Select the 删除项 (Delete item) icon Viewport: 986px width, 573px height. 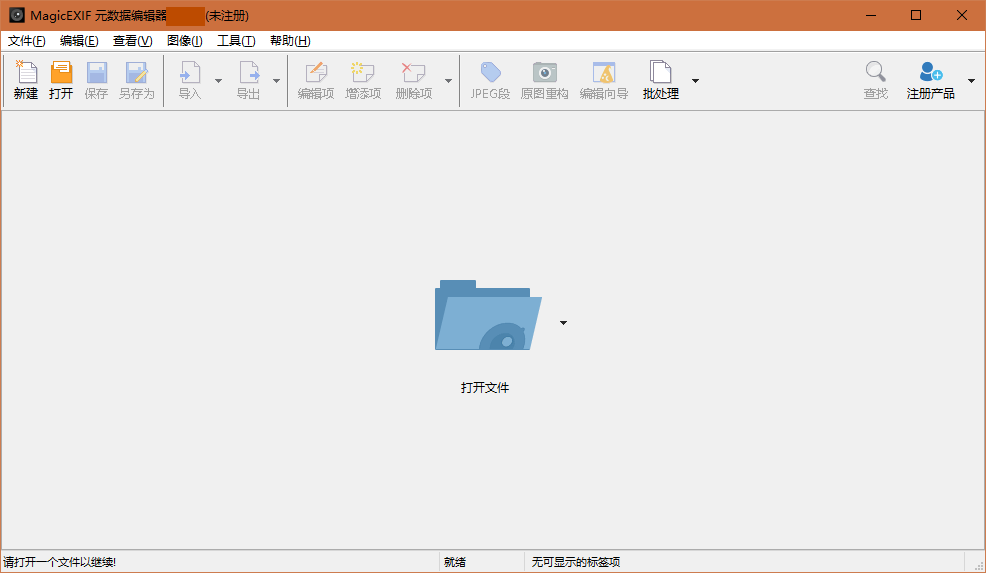click(x=413, y=72)
